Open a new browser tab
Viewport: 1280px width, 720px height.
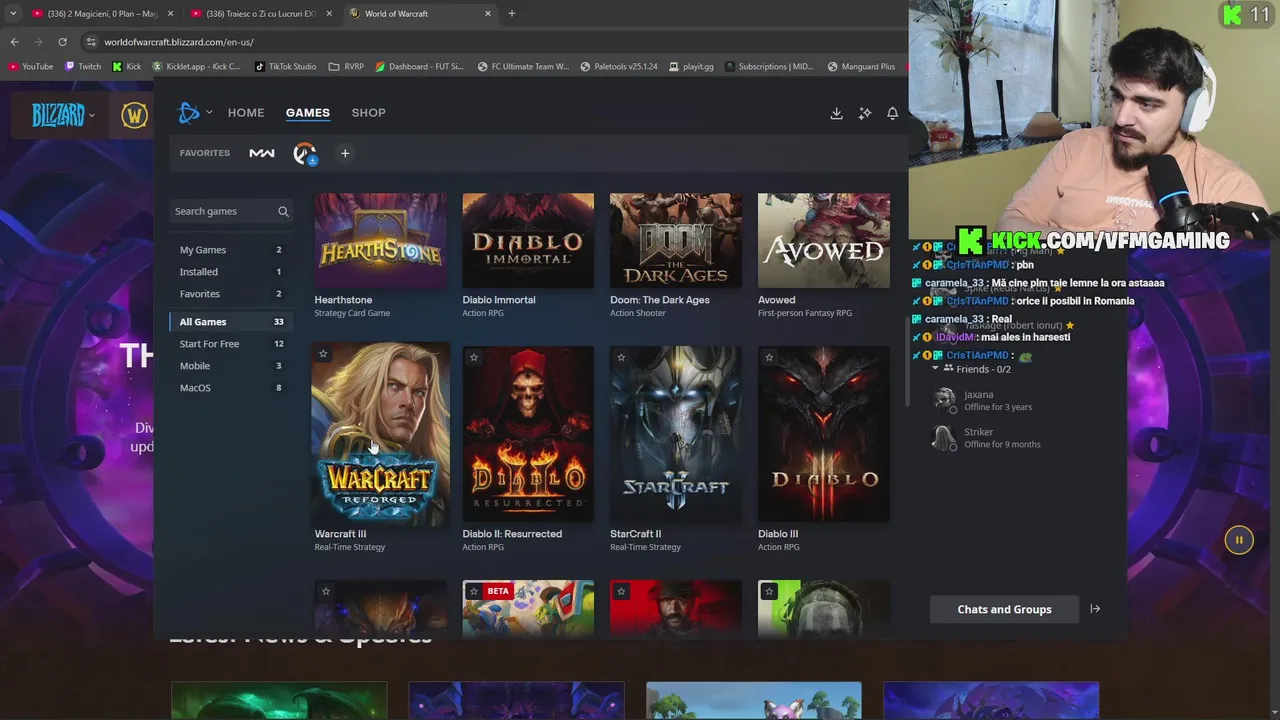click(511, 14)
